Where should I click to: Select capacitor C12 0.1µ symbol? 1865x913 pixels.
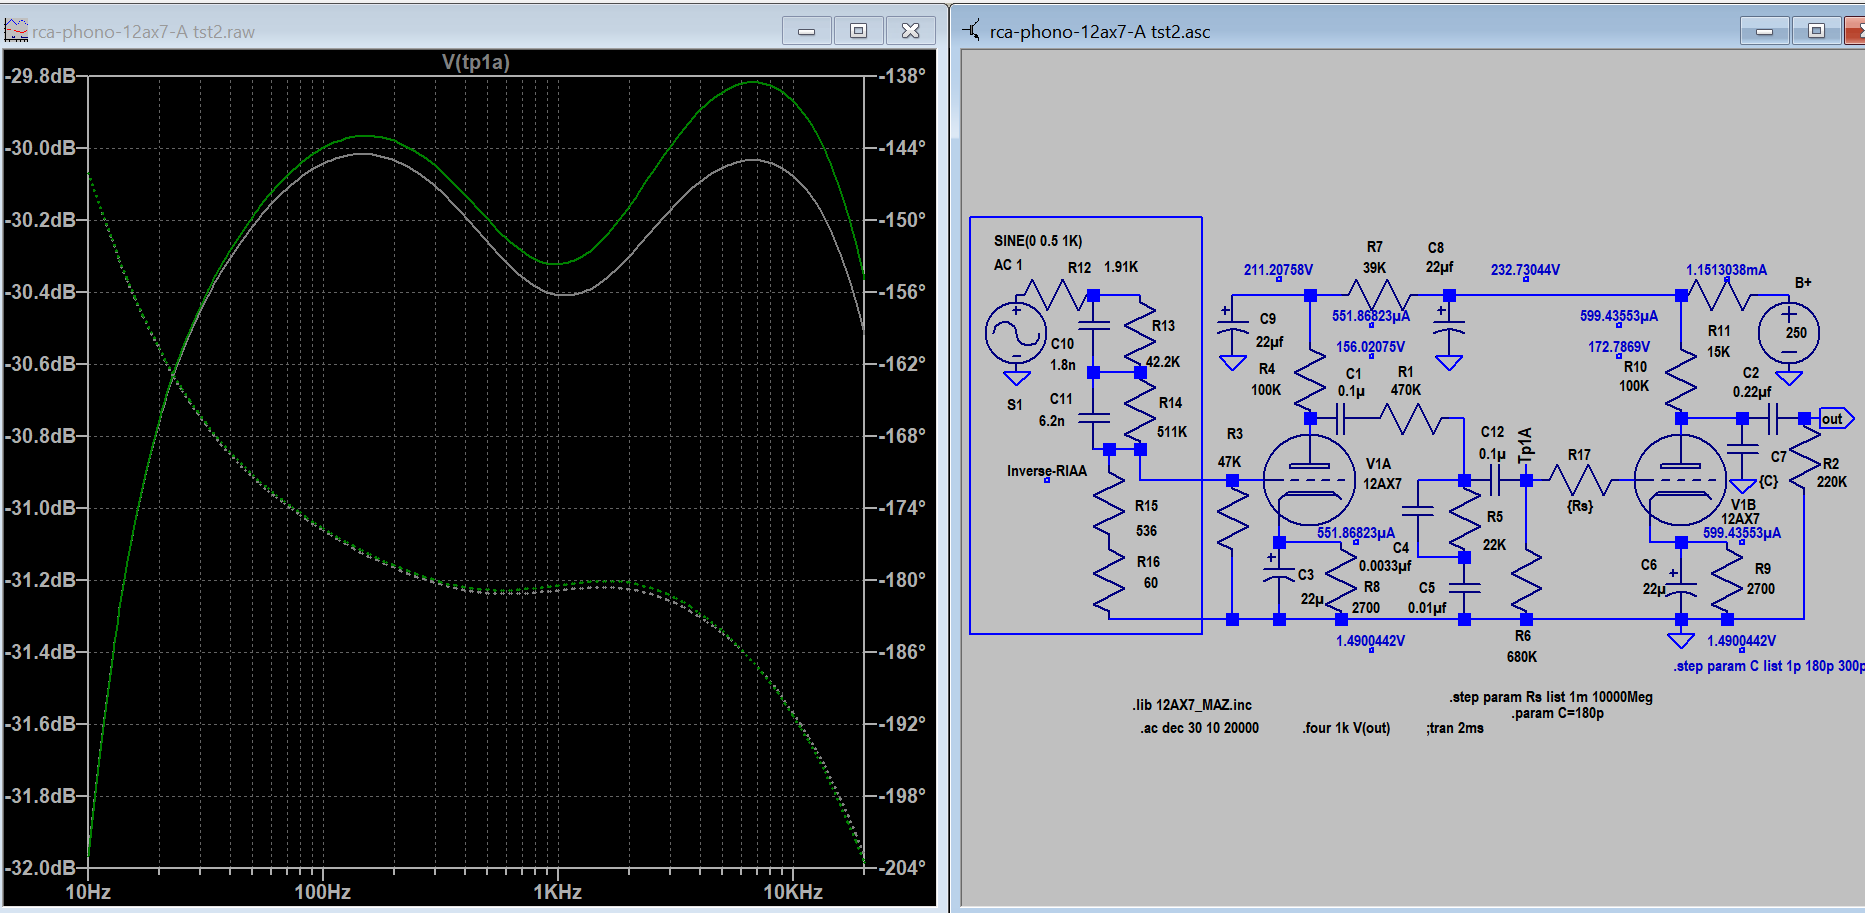tap(1495, 481)
